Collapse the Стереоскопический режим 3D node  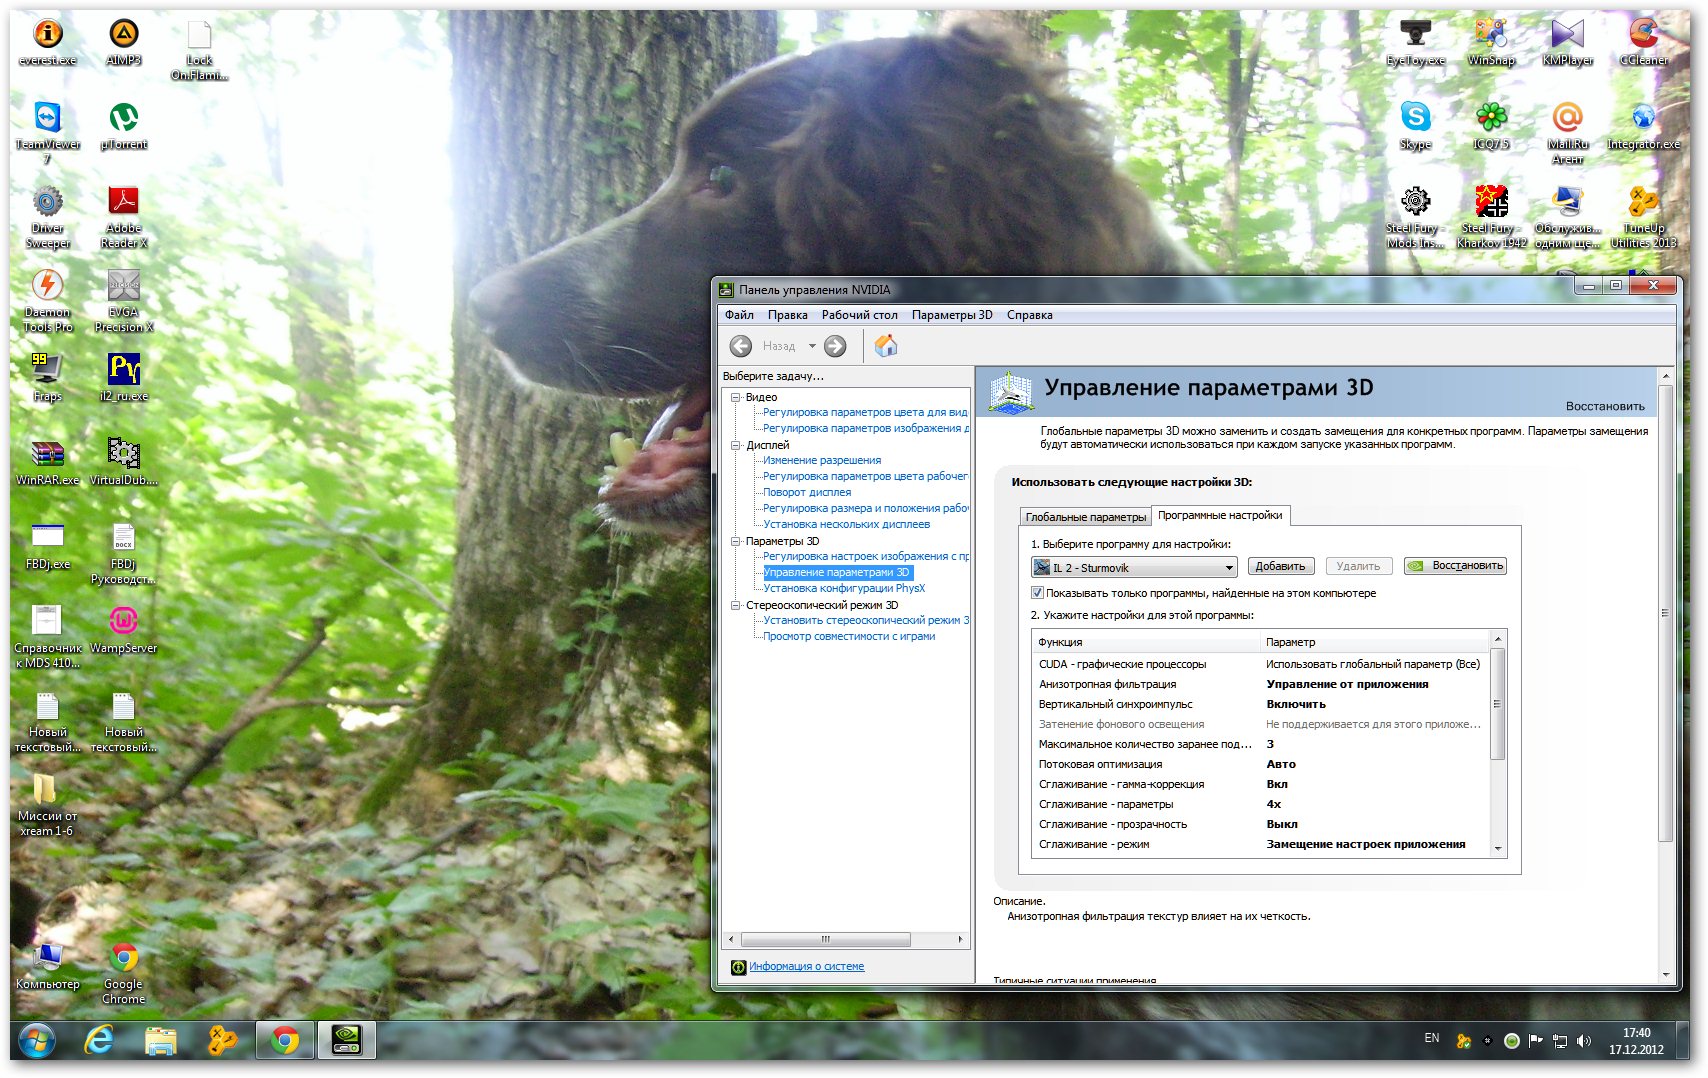coord(736,605)
